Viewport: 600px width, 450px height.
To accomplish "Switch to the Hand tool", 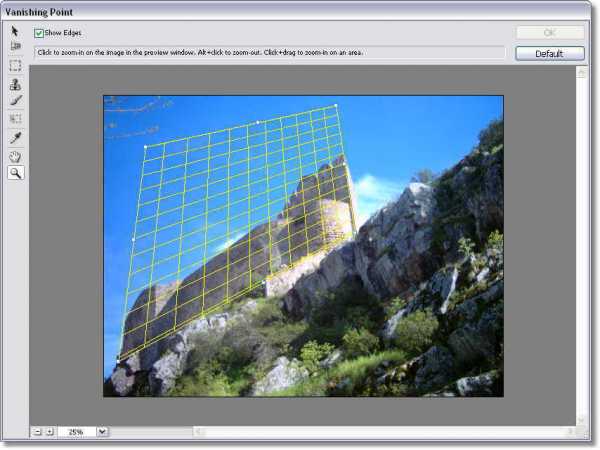I will point(15,157).
